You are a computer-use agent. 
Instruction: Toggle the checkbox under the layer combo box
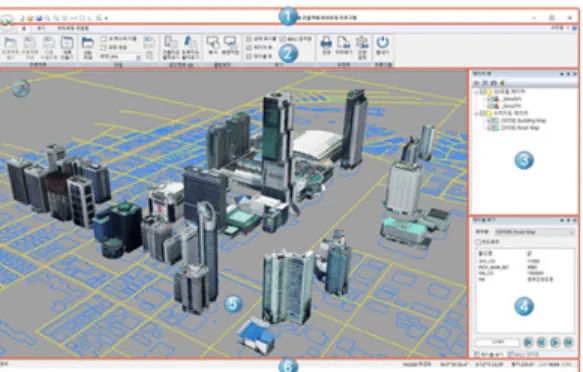tap(478, 242)
